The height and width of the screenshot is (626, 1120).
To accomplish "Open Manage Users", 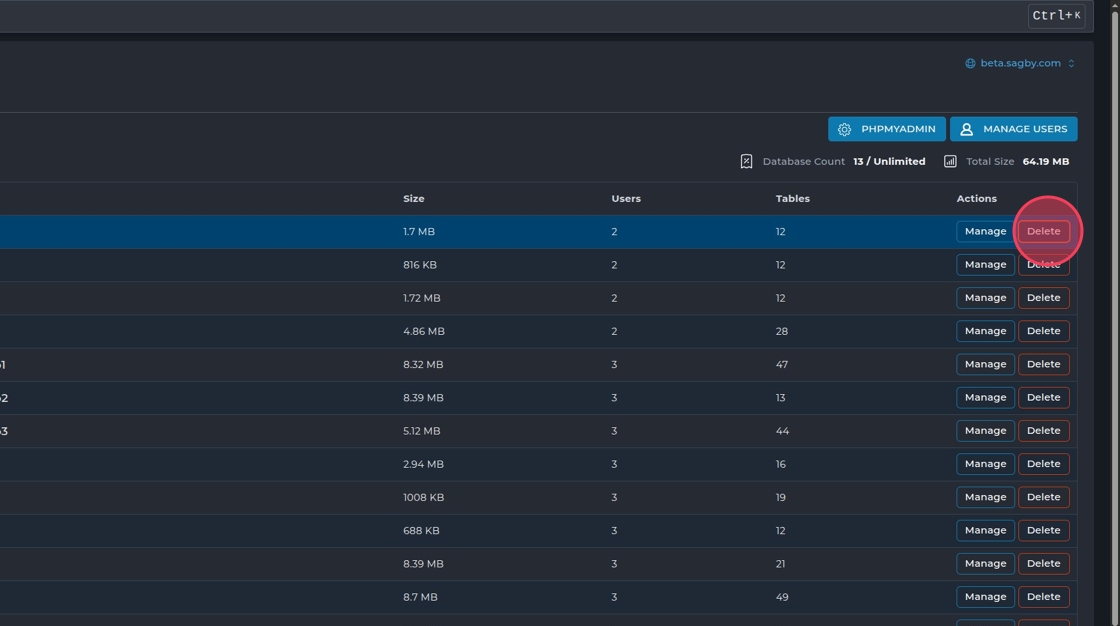I will tap(1013, 129).
